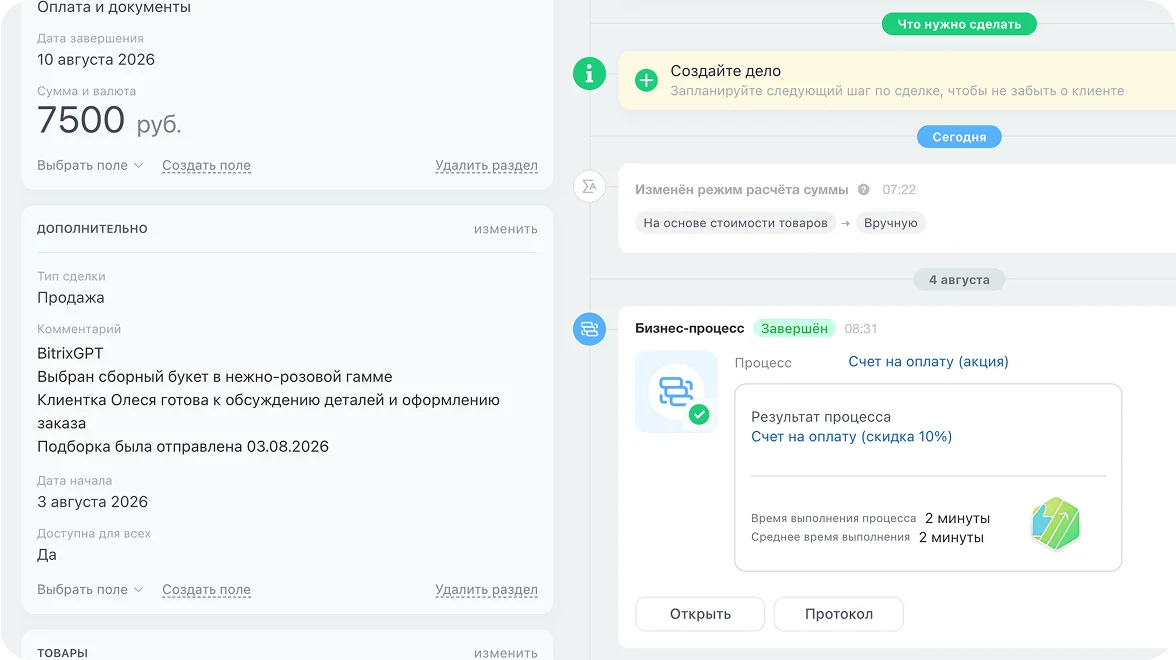
Task: Click the Продажа deal type value
Action: tap(70, 298)
